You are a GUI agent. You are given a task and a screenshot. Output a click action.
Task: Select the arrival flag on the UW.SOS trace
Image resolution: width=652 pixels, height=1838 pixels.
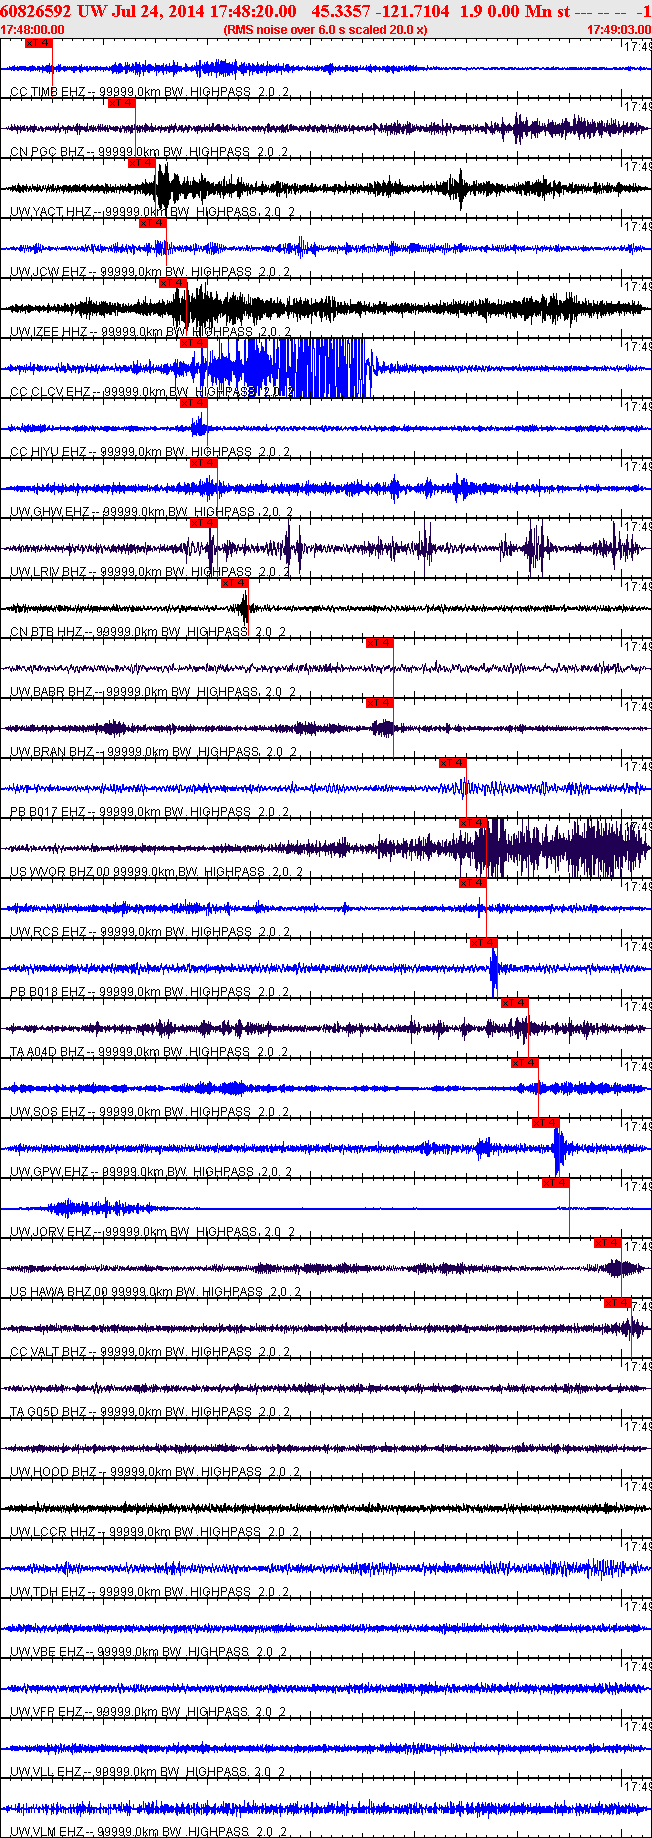point(525,1063)
